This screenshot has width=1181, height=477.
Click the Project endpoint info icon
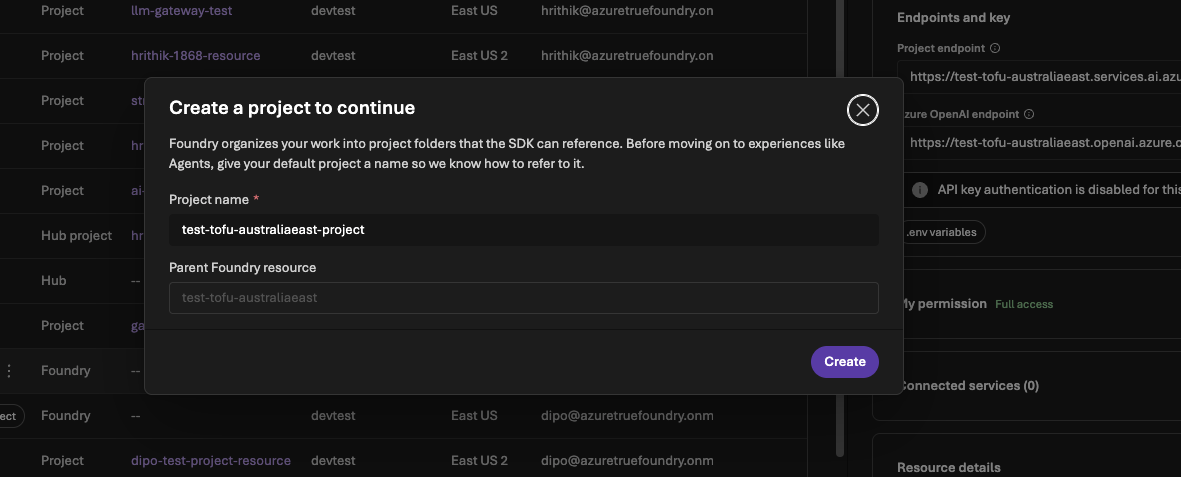pyautogui.click(x=995, y=48)
